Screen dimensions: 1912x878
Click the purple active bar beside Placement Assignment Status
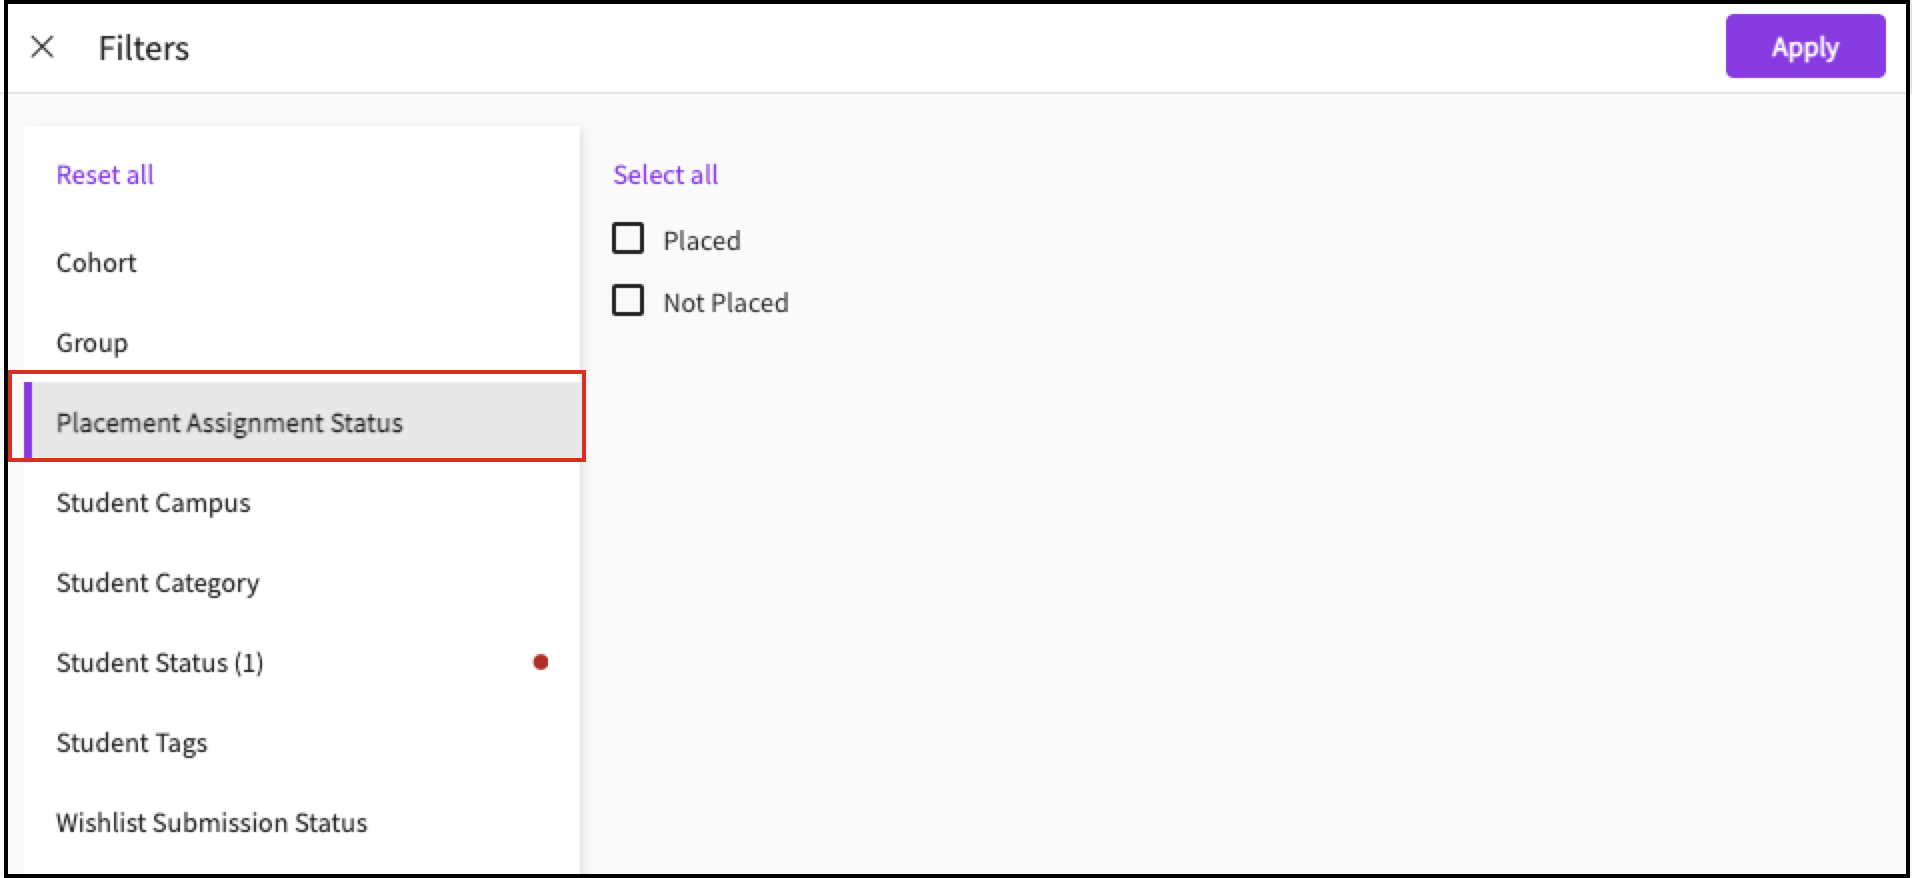[28, 421]
